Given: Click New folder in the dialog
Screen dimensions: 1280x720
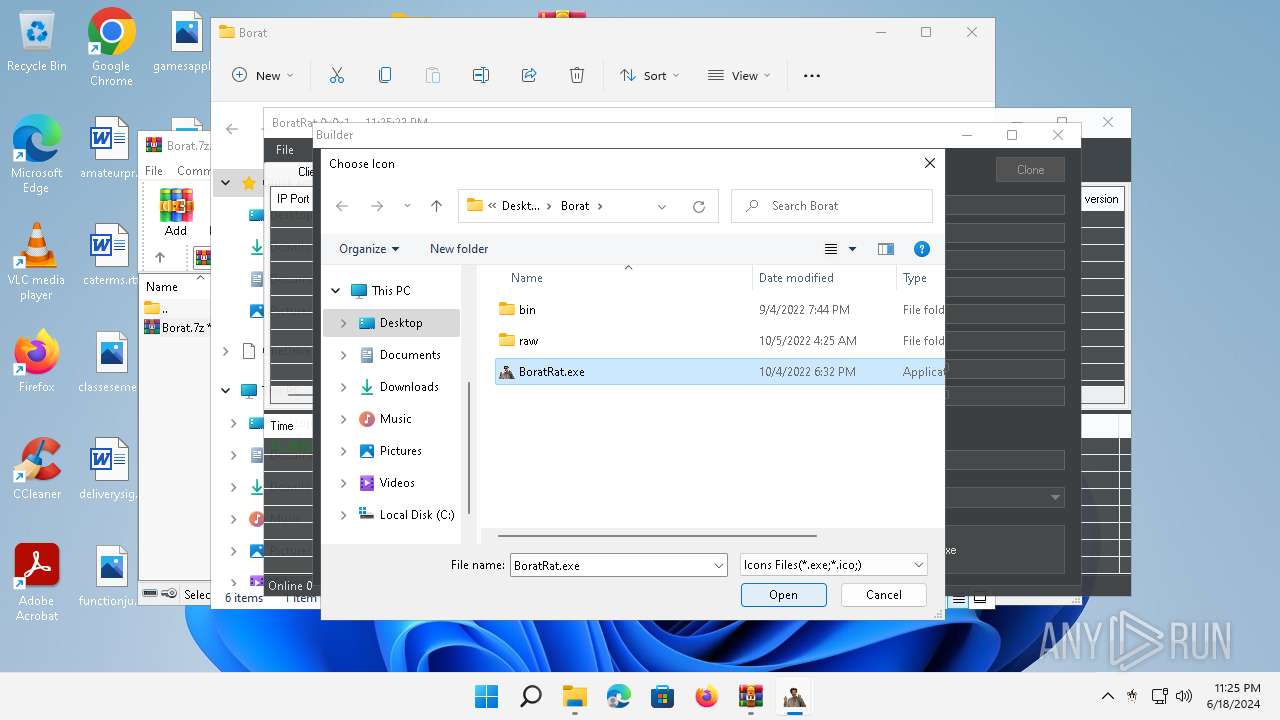Looking at the screenshot, I should pos(459,249).
